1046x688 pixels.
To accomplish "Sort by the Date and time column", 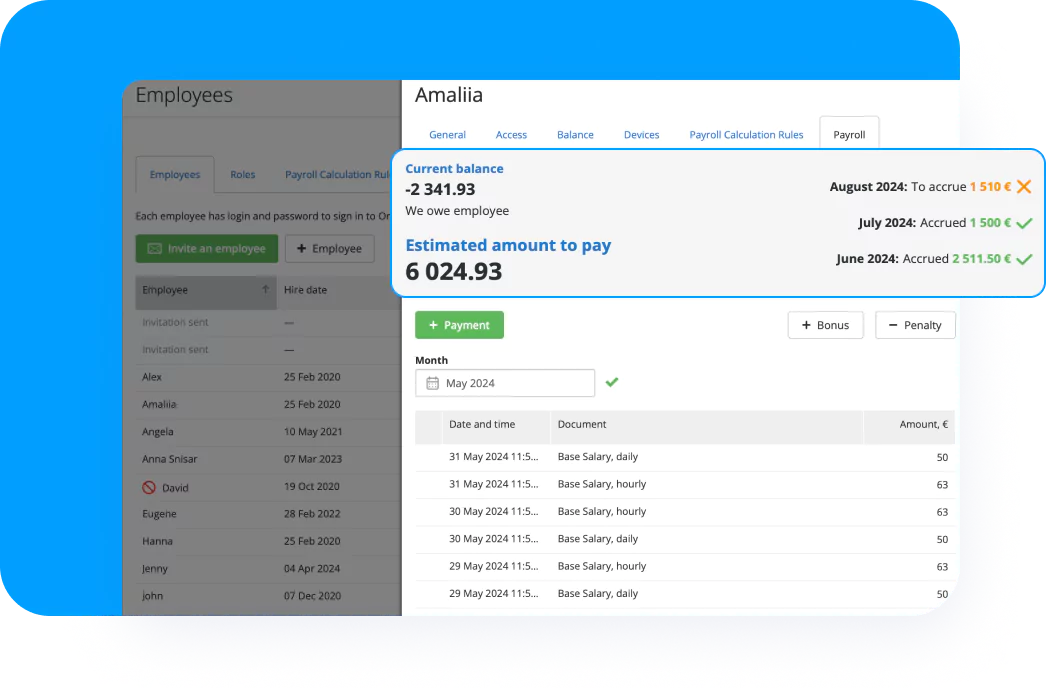I will (x=482, y=425).
